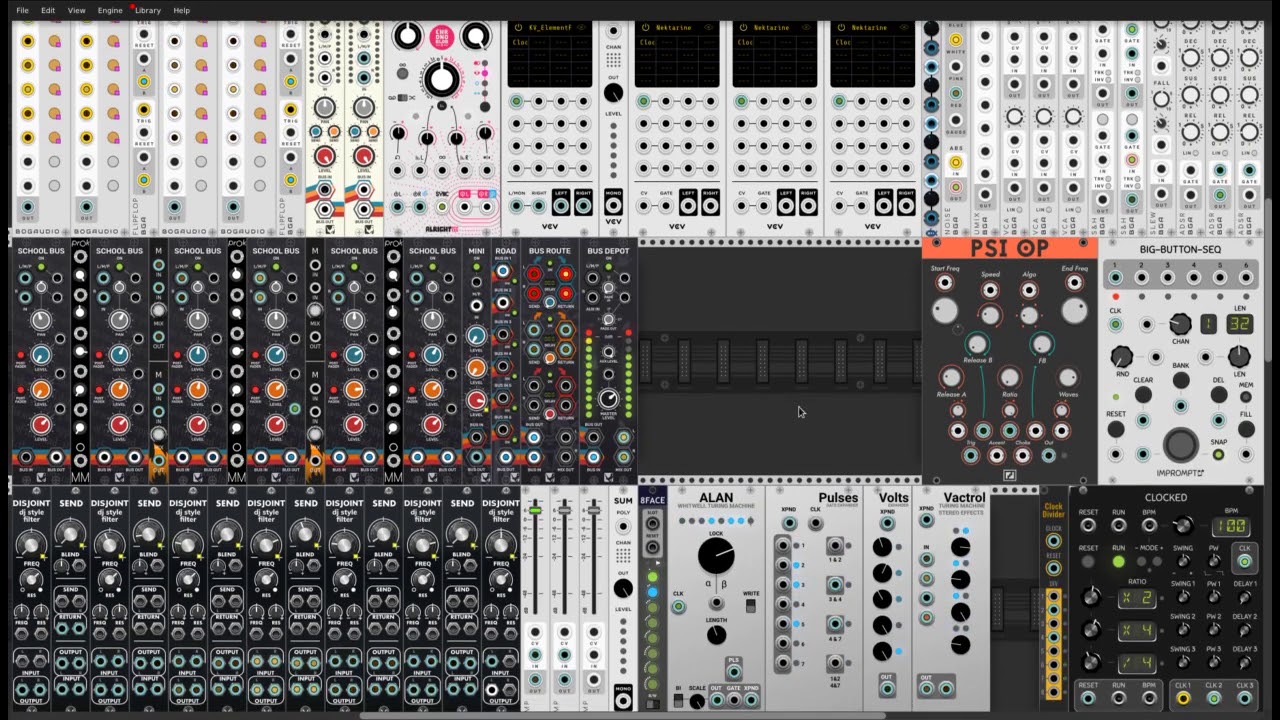Flip the ALAN BI switch
The width and height of the screenshot is (1280, 720).
pos(678,701)
